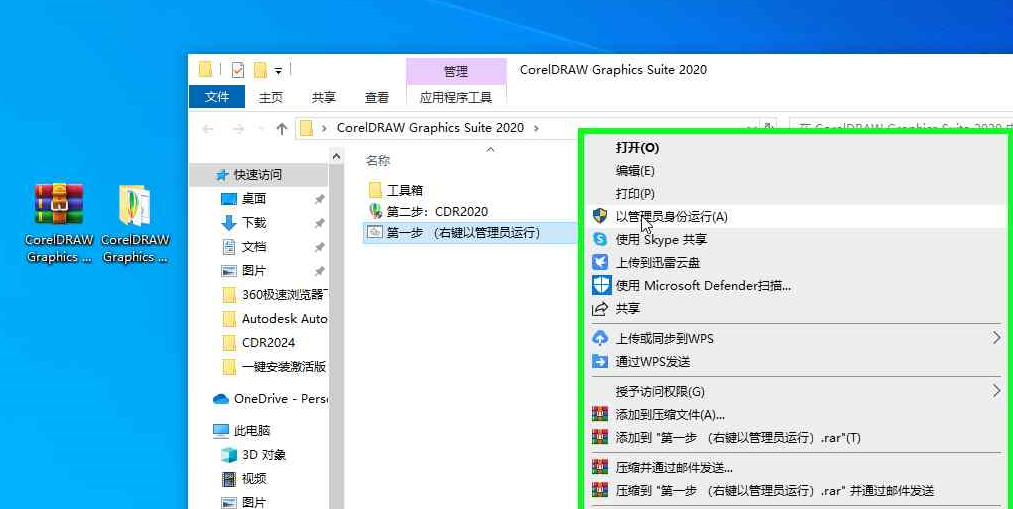Expand the chevron before CorelDRAW breadcrumb
Screen dimensions: 1013x509
(324, 128)
